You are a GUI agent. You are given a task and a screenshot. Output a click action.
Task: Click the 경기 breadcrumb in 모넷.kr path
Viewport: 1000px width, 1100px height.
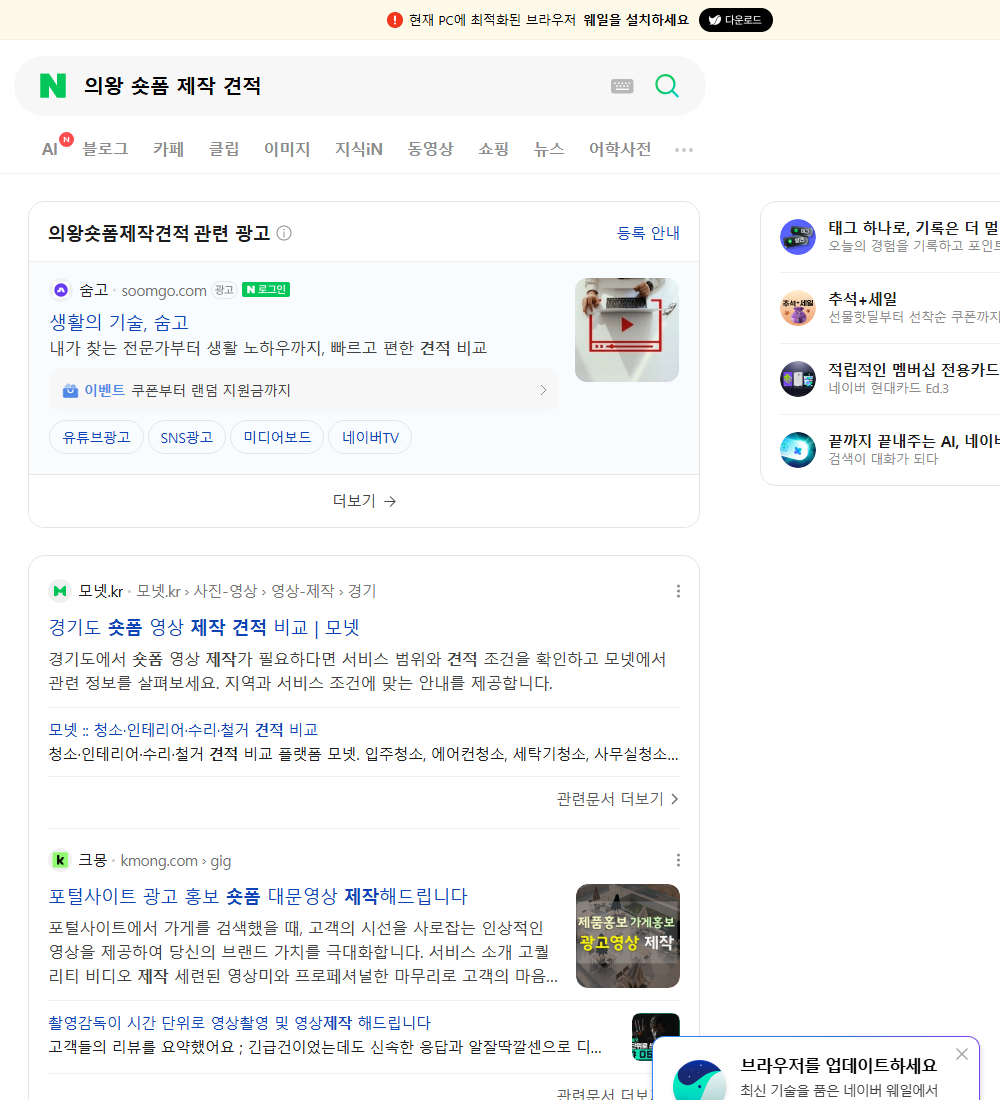362,591
